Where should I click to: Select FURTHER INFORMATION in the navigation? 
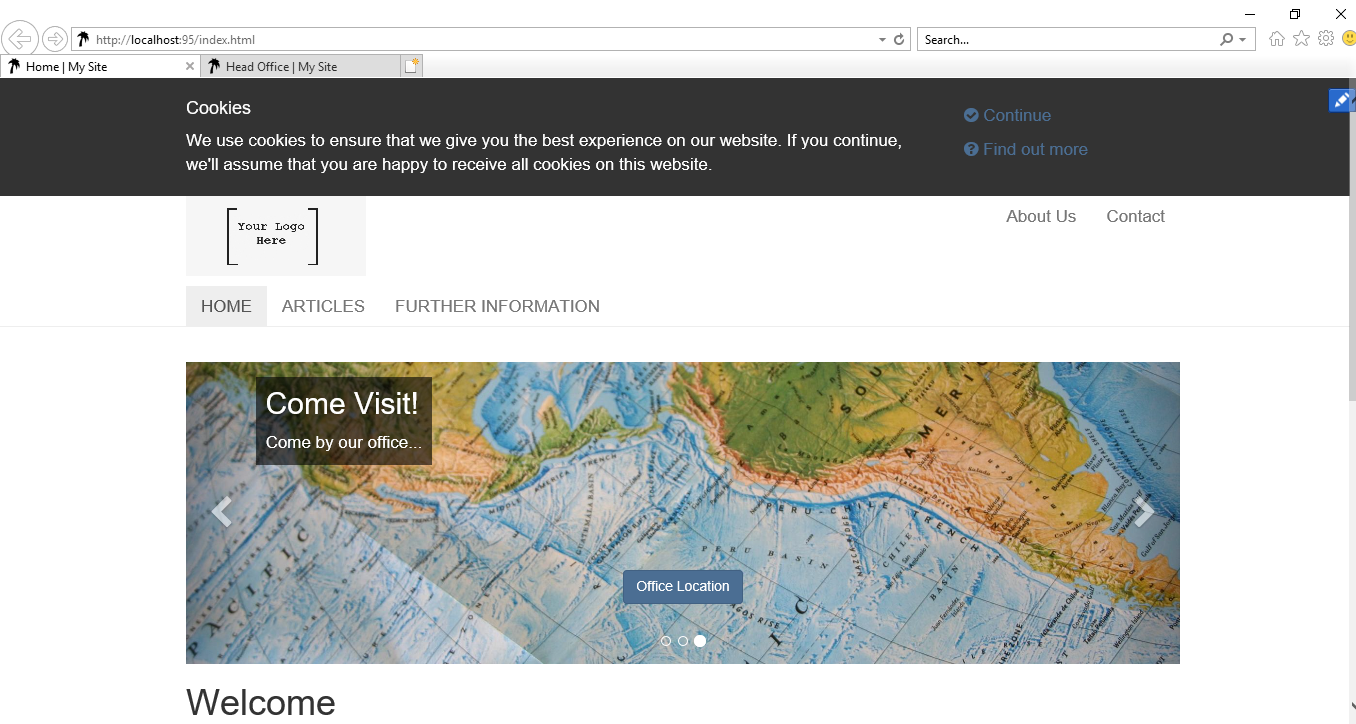[497, 306]
